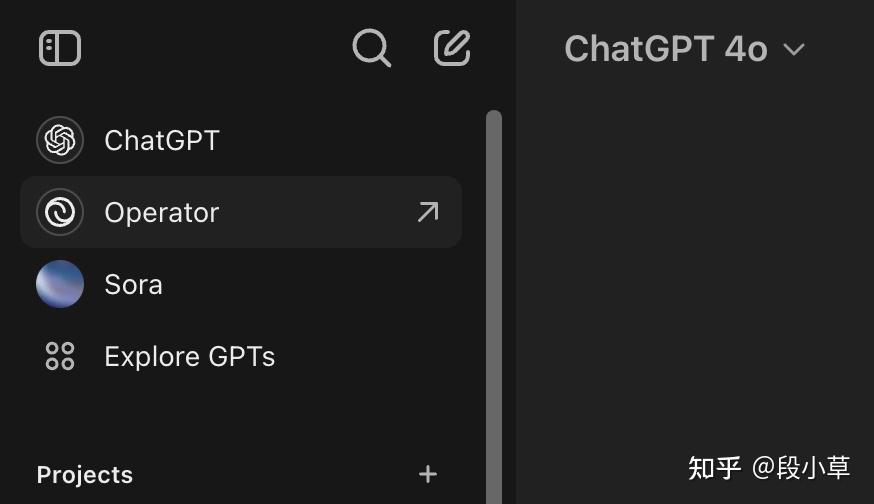Click the Explore GPTs grid icon
The height and width of the screenshot is (504, 874).
click(x=60, y=356)
